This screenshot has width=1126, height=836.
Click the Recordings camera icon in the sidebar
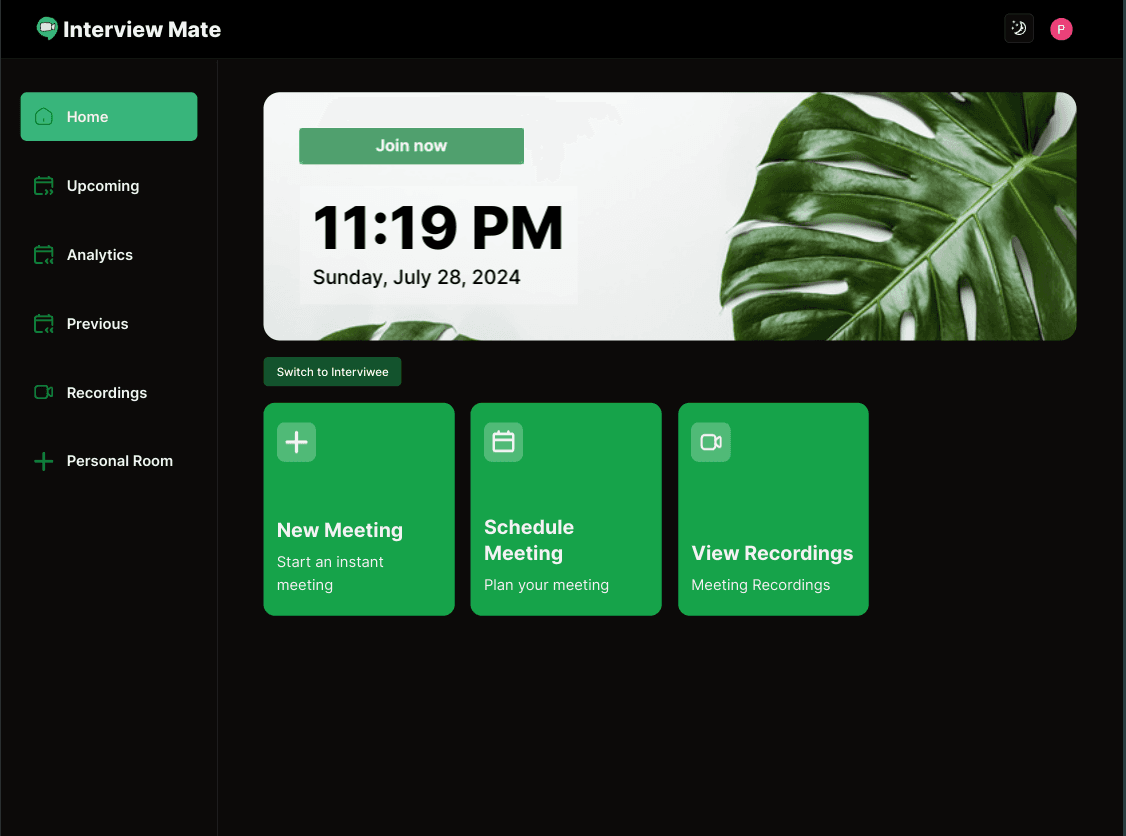(44, 392)
